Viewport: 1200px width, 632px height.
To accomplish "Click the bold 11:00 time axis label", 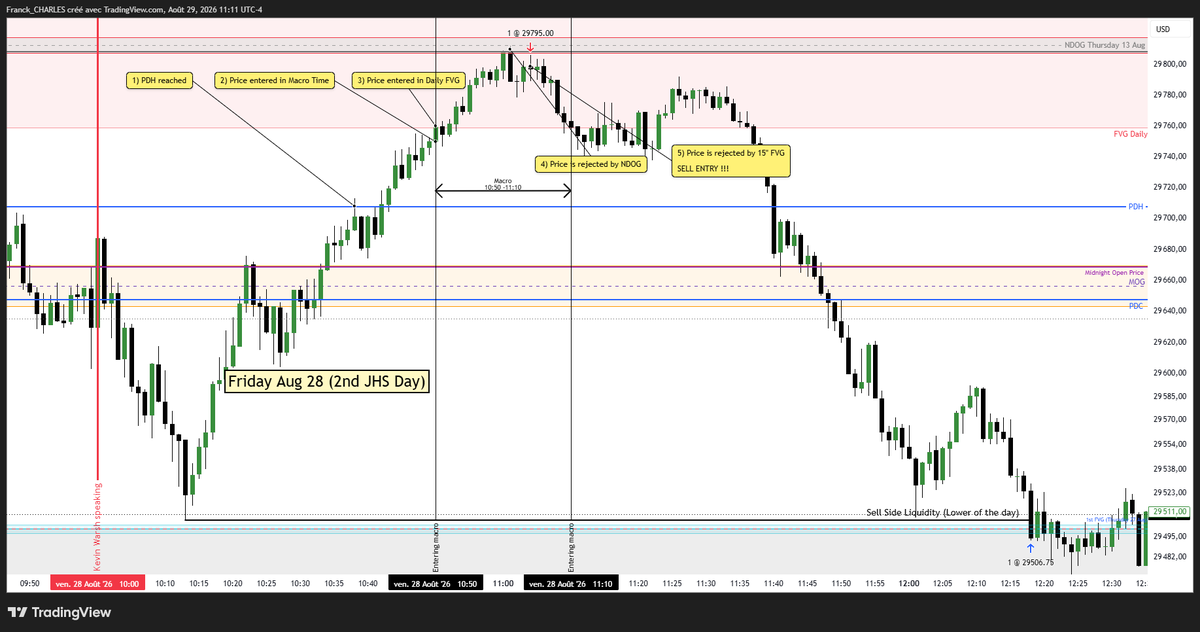I will [x=503, y=583].
